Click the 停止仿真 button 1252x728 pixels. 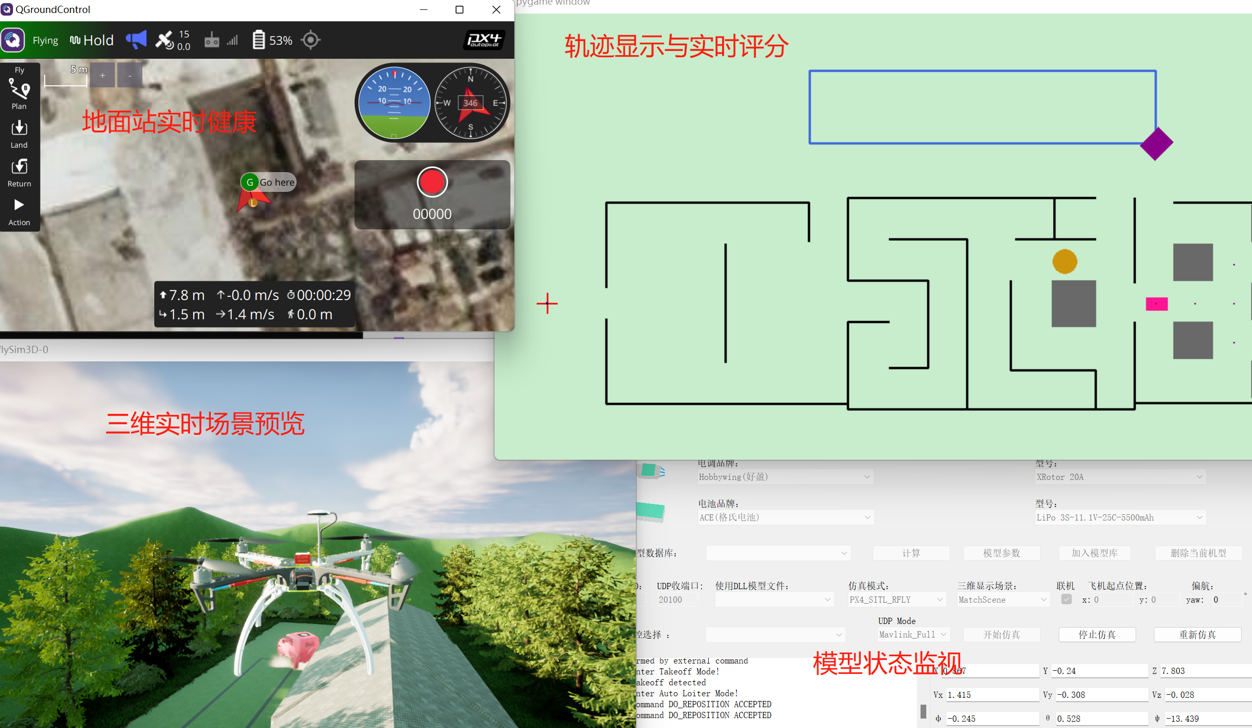(x=1096, y=635)
